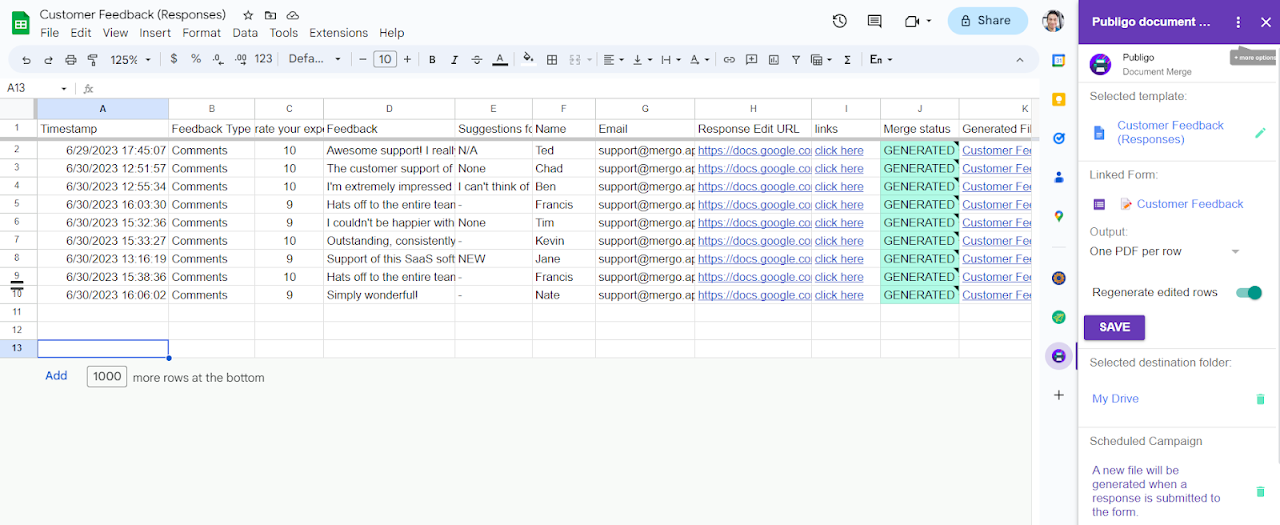The width and height of the screenshot is (1280, 525).
Task: Open the Insert menu
Action: pyautogui.click(x=155, y=33)
